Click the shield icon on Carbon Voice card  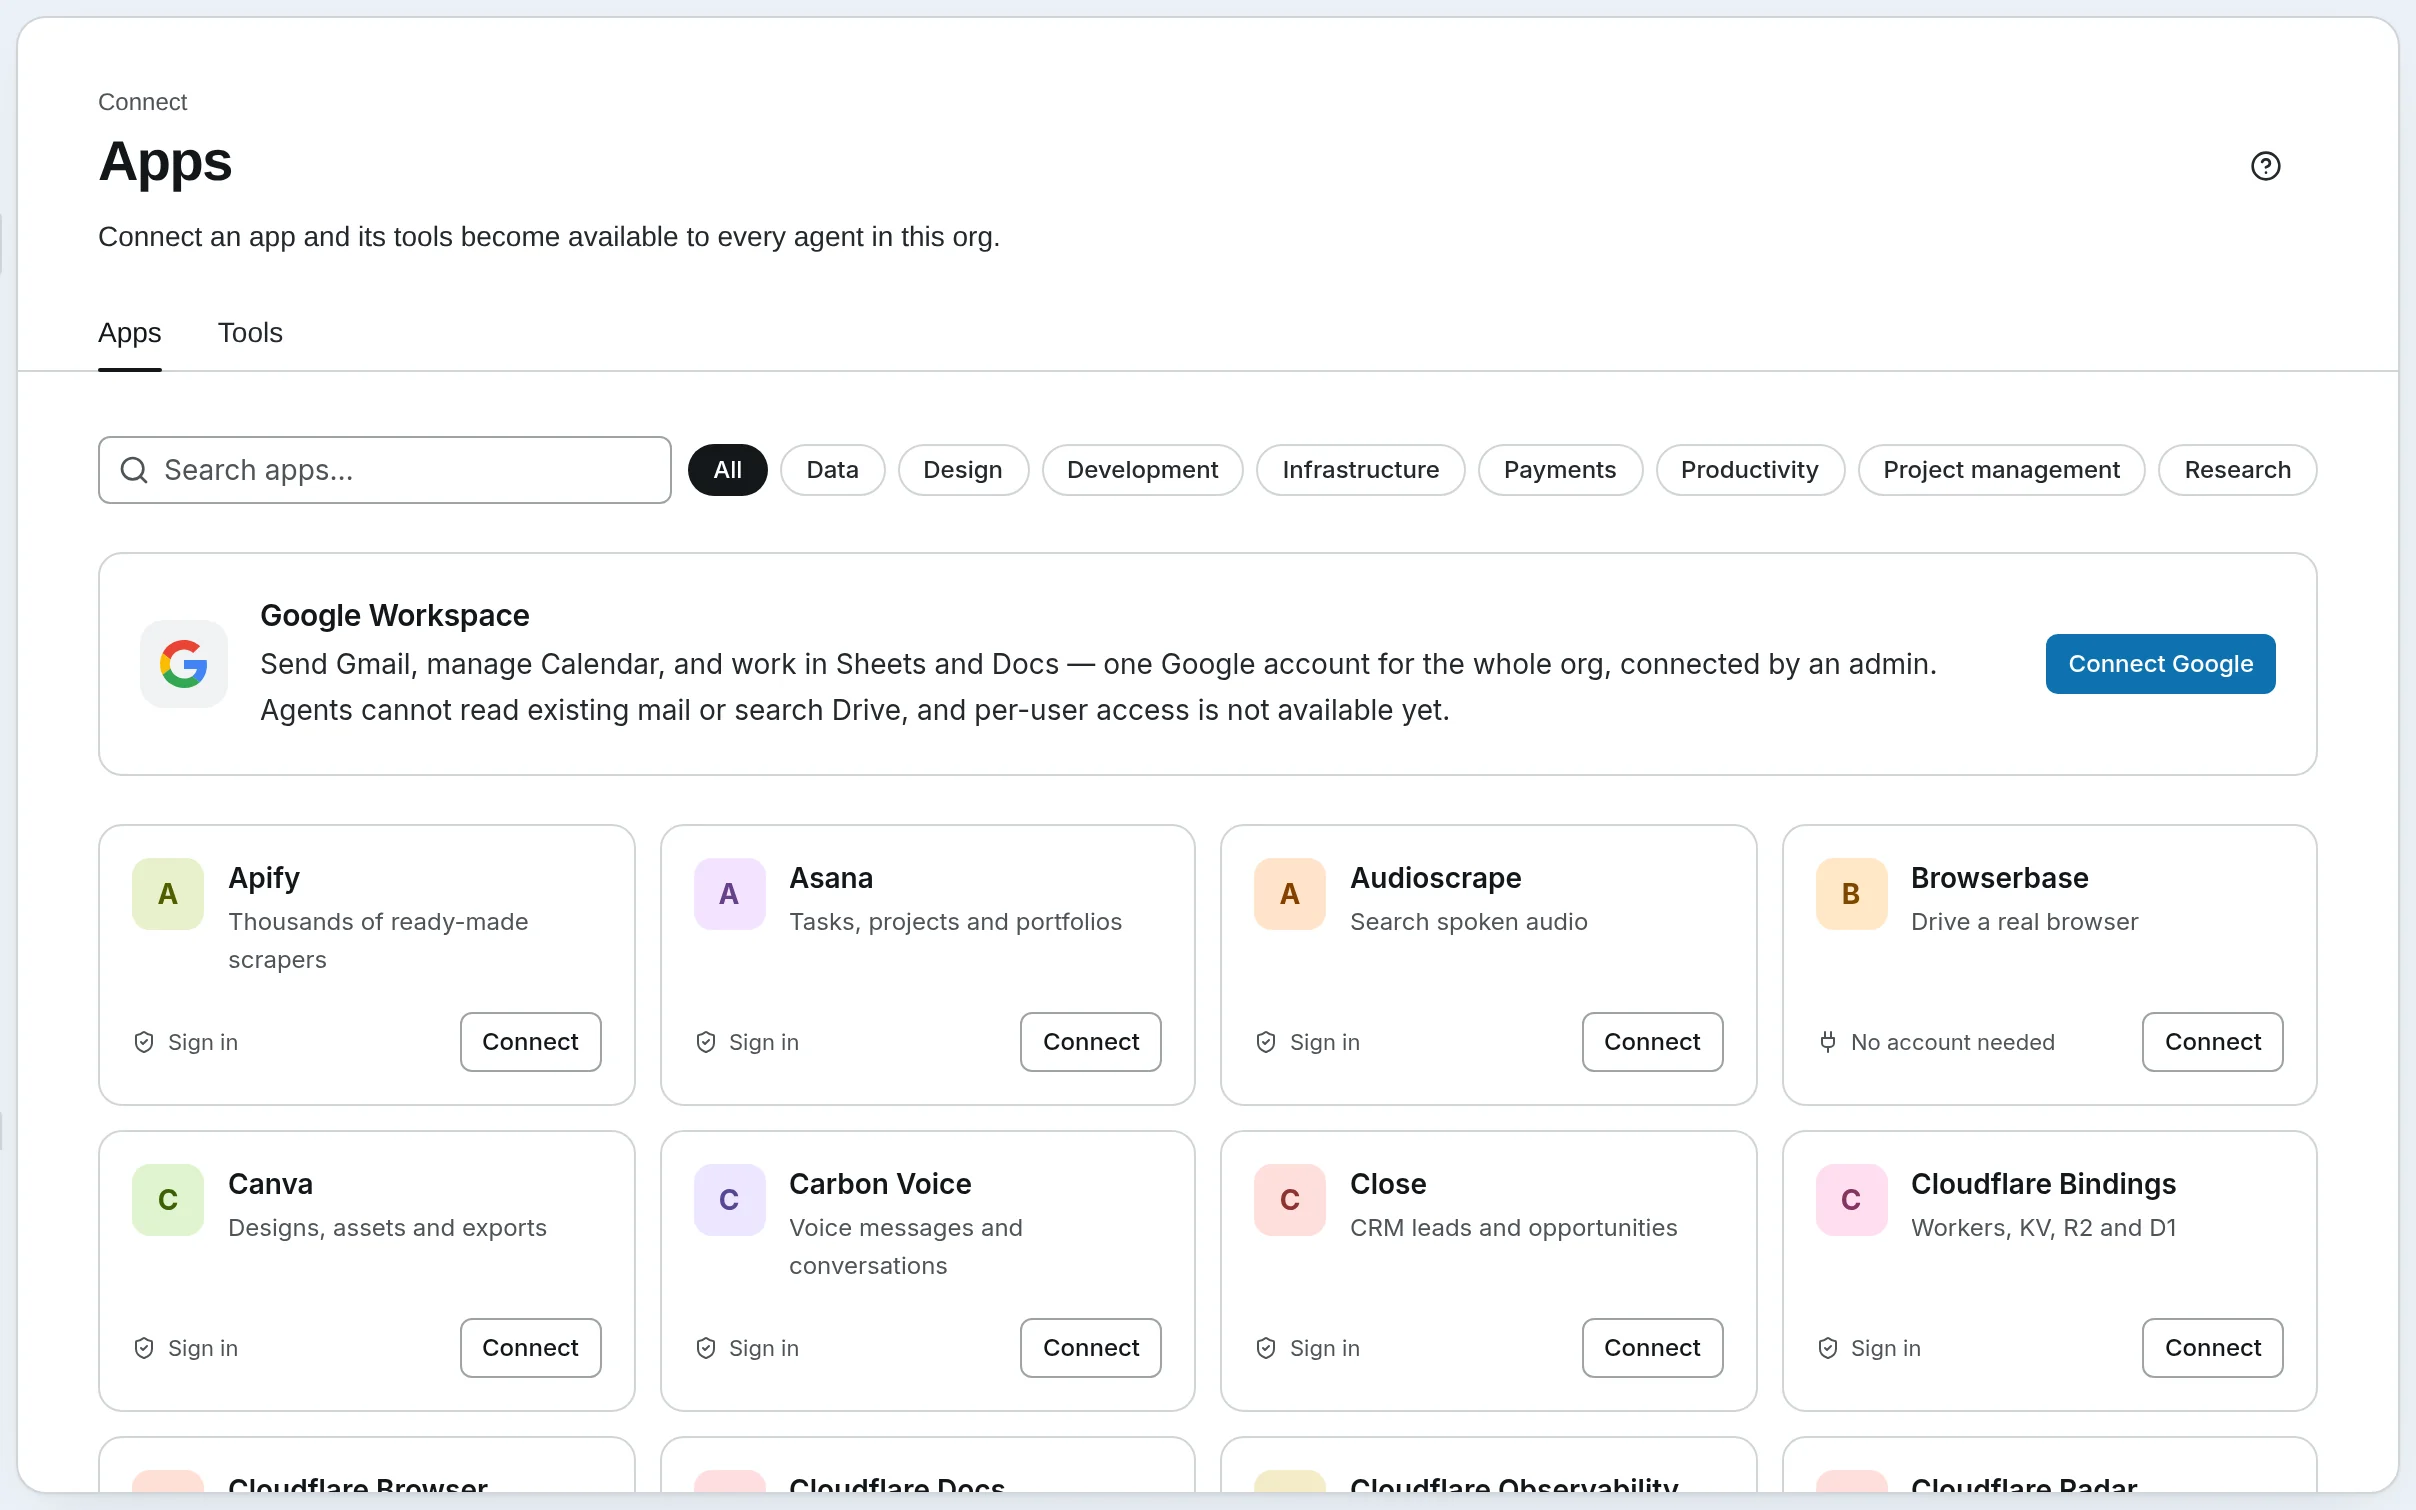706,1348
